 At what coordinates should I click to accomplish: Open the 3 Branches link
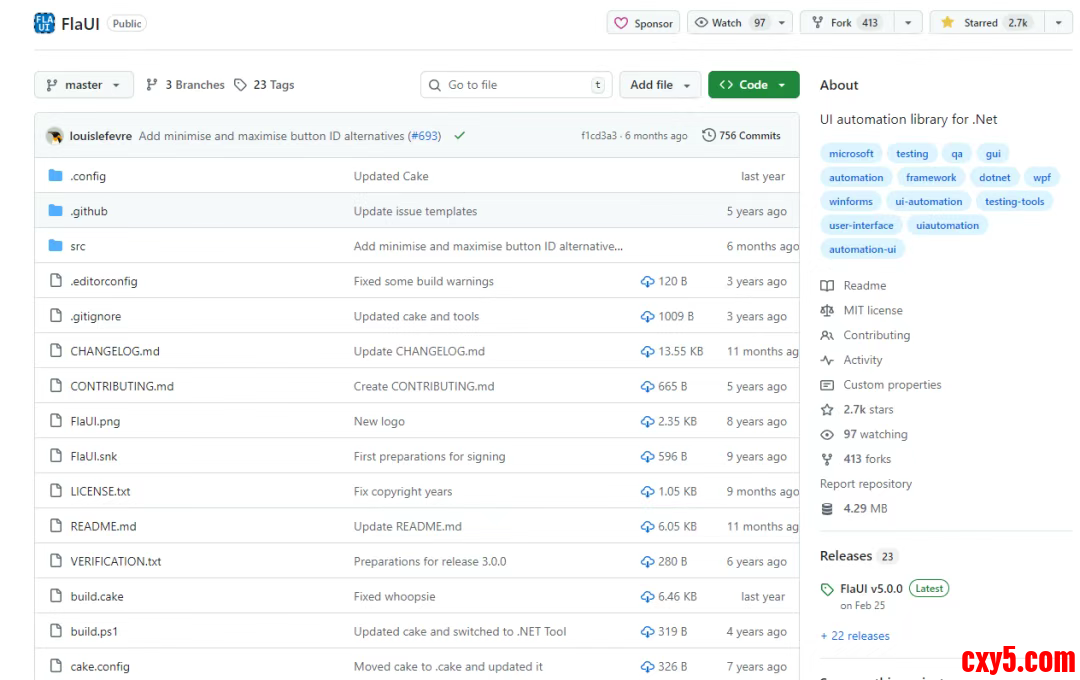coord(186,85)
